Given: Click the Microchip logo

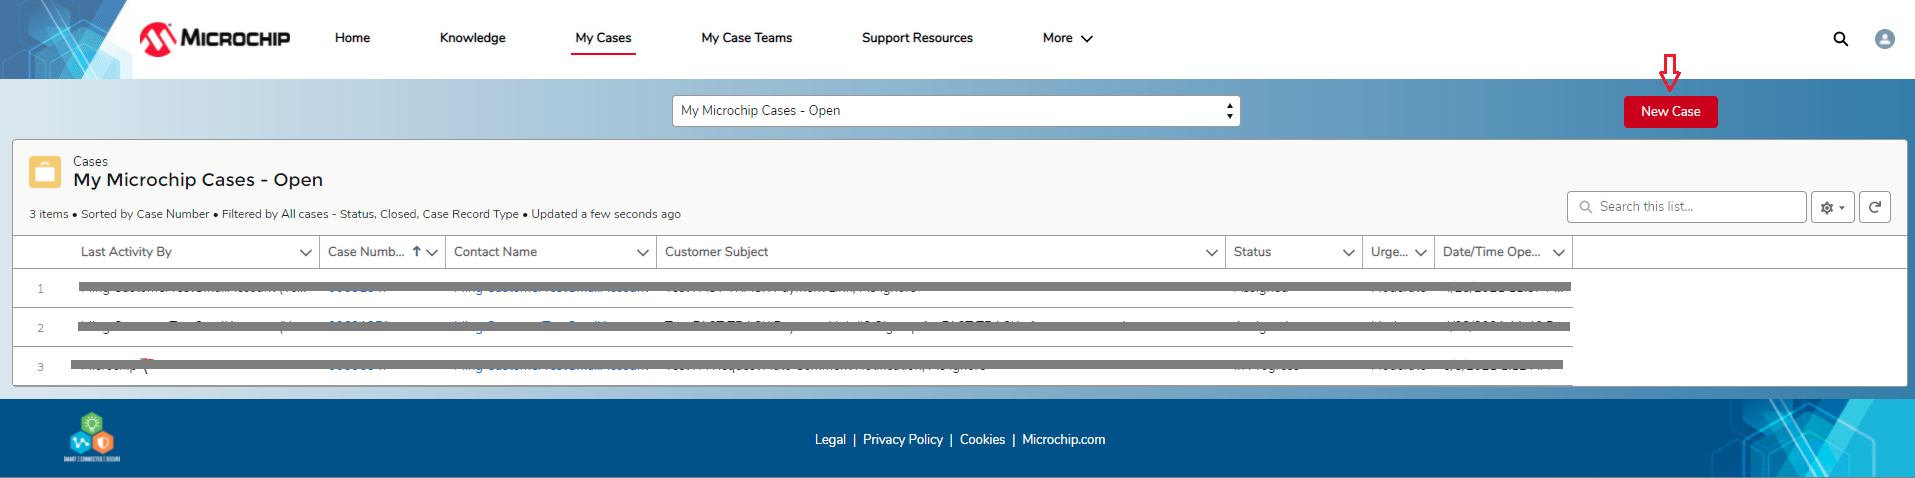Looking at the screenshot, I should (215, 39).
